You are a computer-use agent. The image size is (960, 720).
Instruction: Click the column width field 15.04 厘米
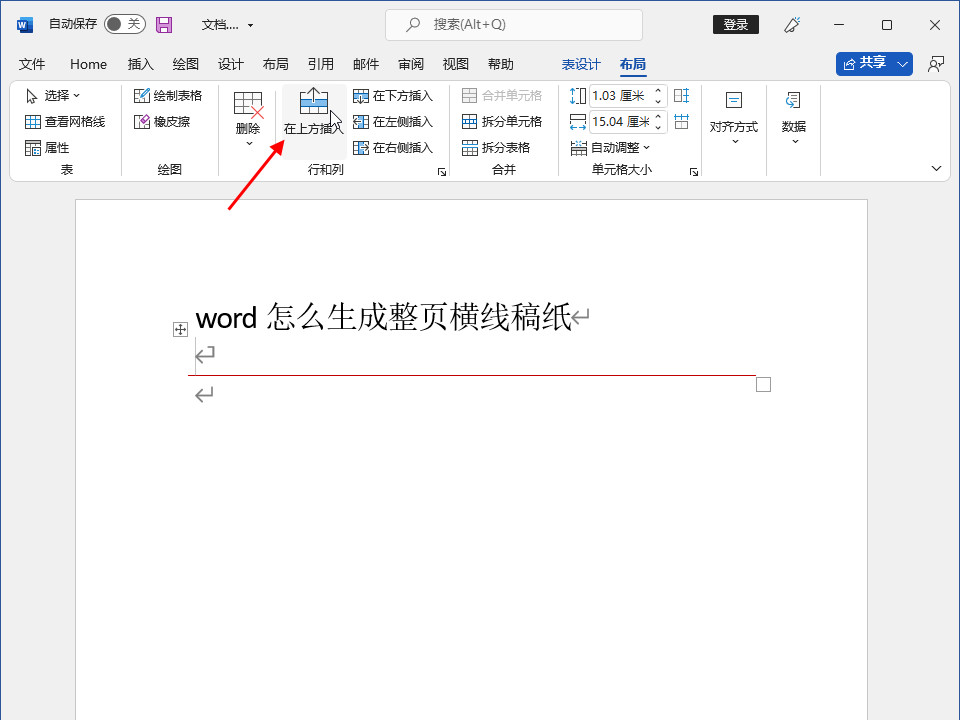click(x=620, y=122)
